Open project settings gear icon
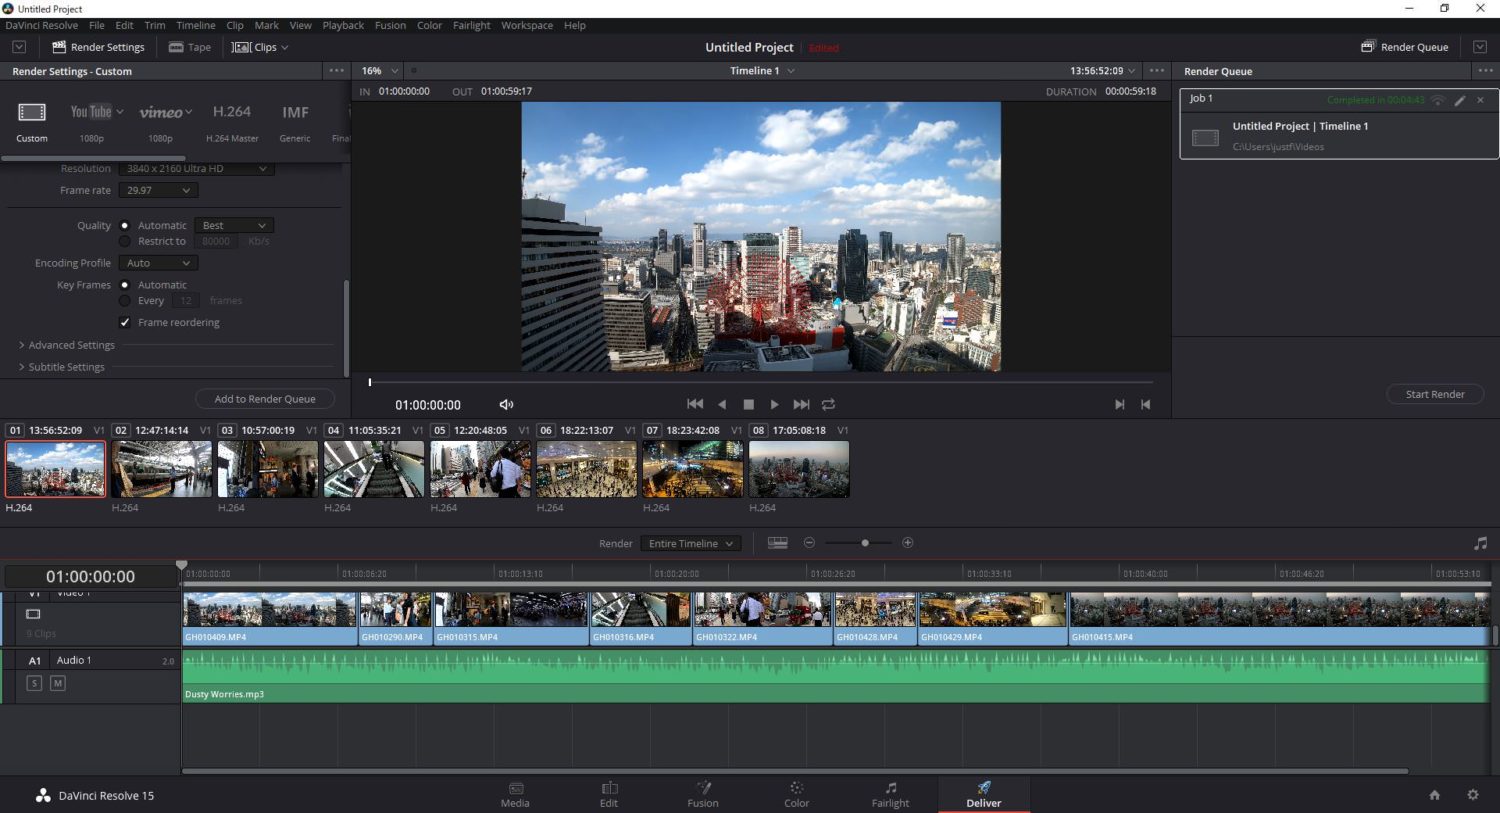 1472,795
